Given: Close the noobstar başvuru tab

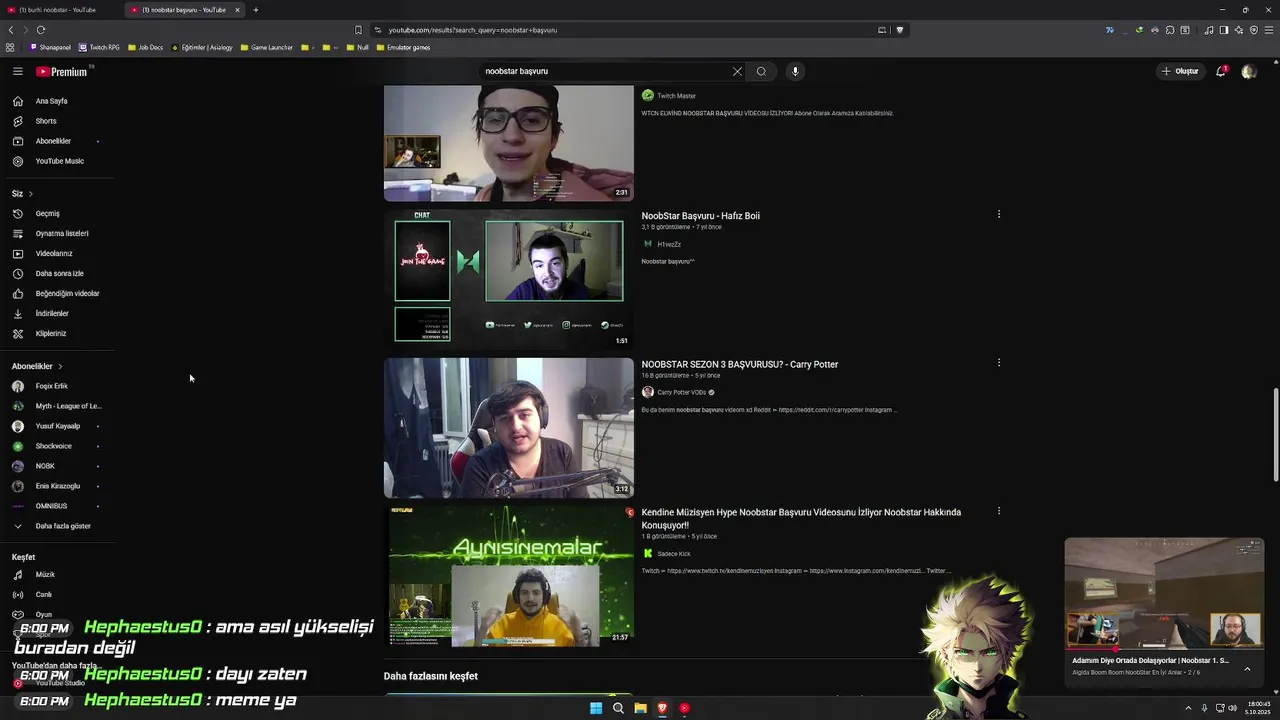Looking at the screenshot, I should [x=237, y=10].
